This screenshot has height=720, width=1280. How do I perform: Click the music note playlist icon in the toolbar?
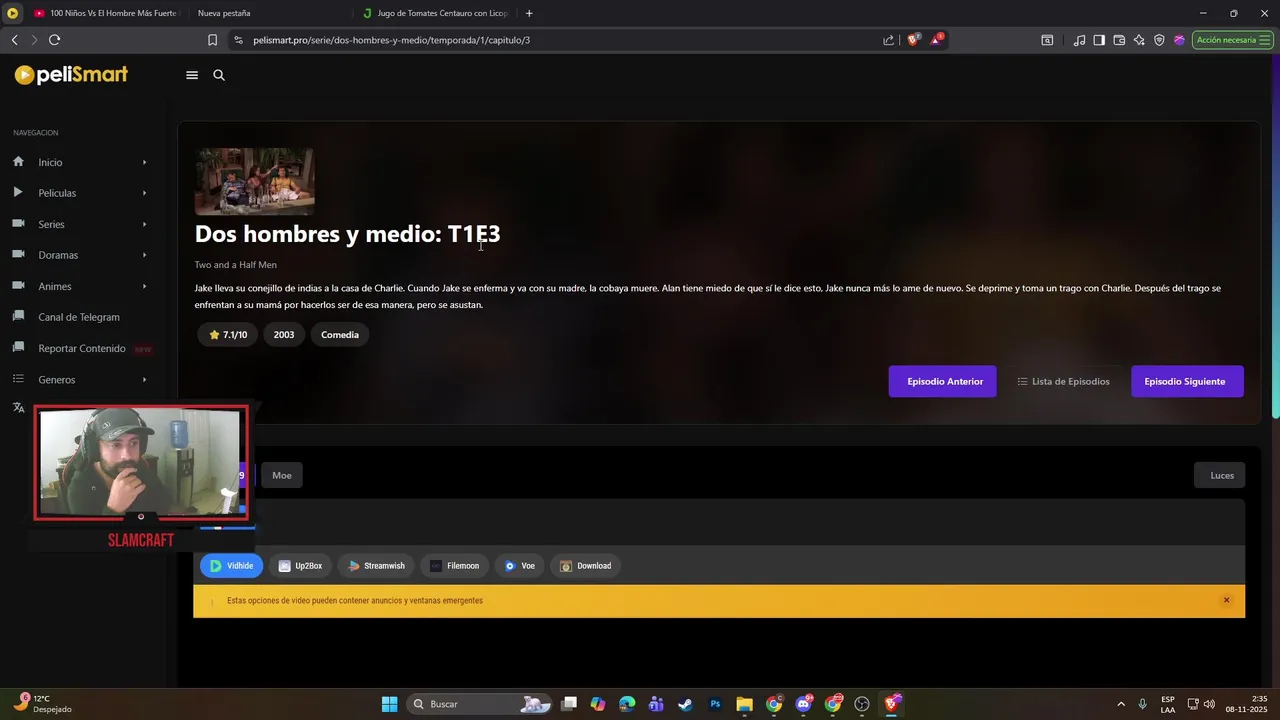[x=1079, y=40]
